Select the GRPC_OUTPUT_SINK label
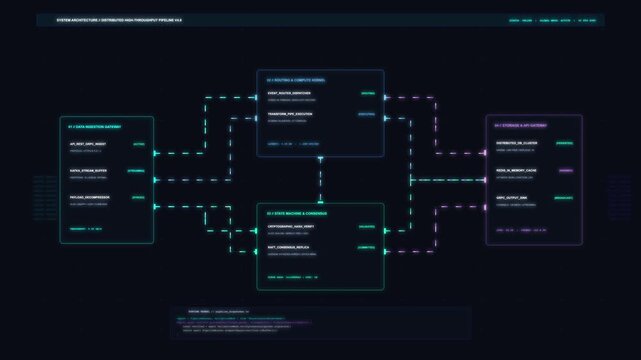Image resolution: width=641 pixels, height=360 pixels. tap(511, 198)
